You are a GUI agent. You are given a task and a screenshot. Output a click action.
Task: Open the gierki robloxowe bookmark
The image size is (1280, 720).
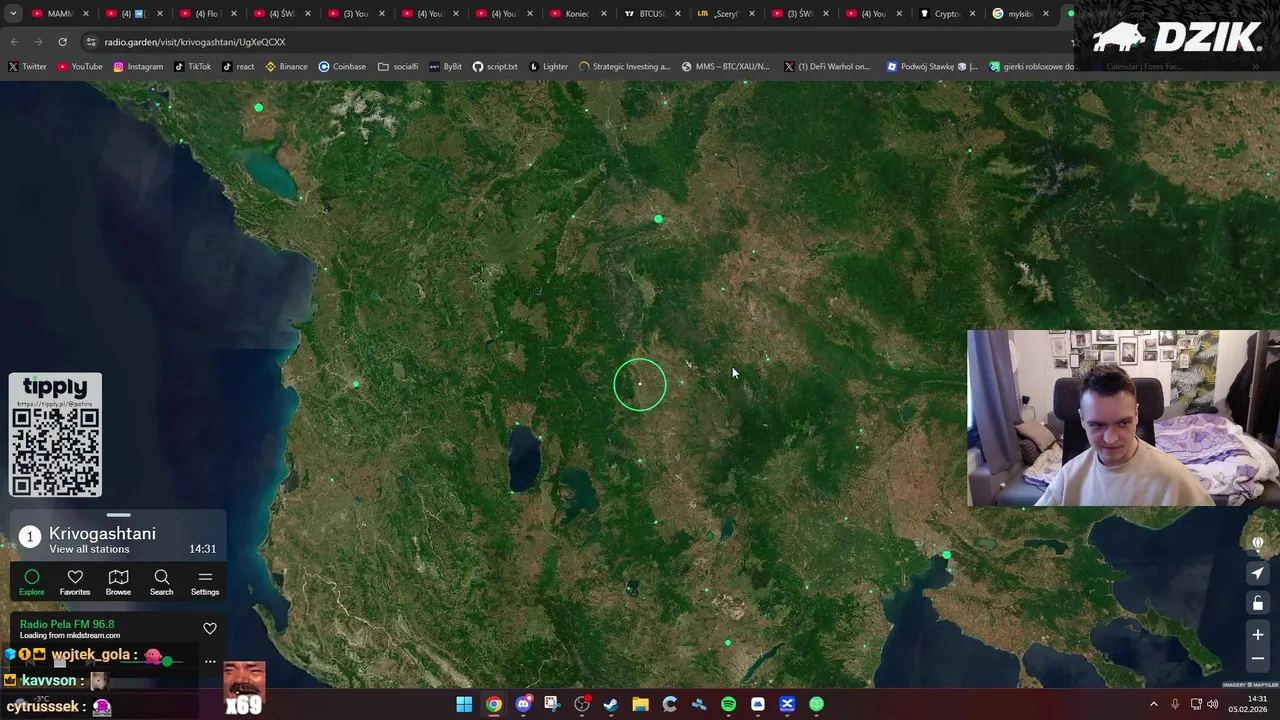pos(1032,66)
